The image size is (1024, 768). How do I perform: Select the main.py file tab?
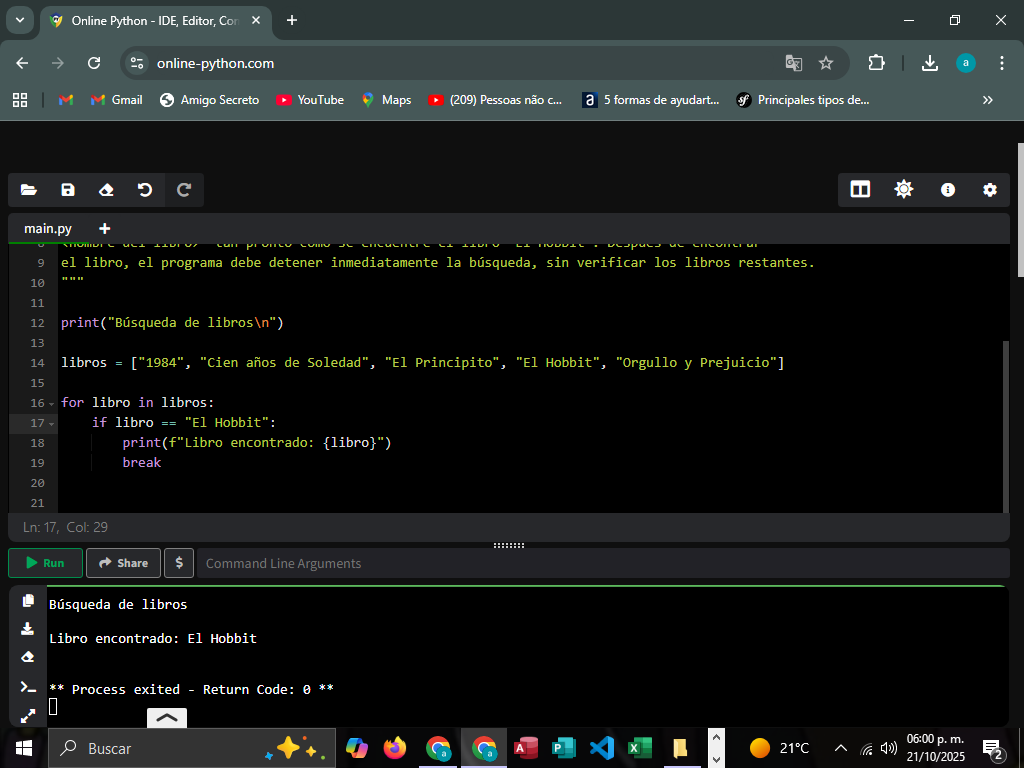[x=48, y=228]
